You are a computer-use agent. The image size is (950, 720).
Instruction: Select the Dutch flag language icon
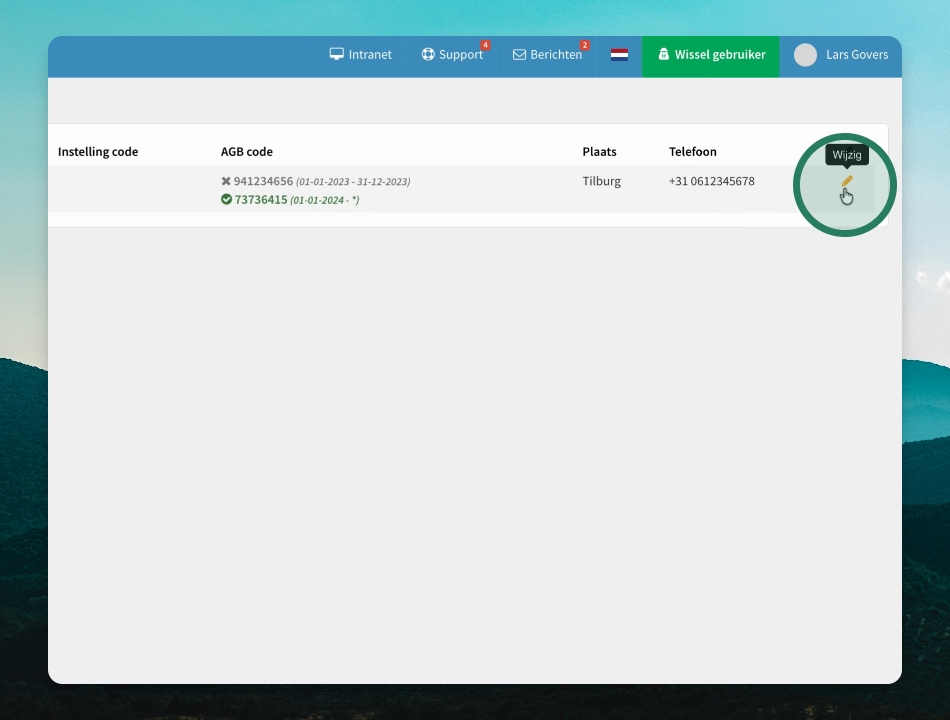click(x=619, y=55)
